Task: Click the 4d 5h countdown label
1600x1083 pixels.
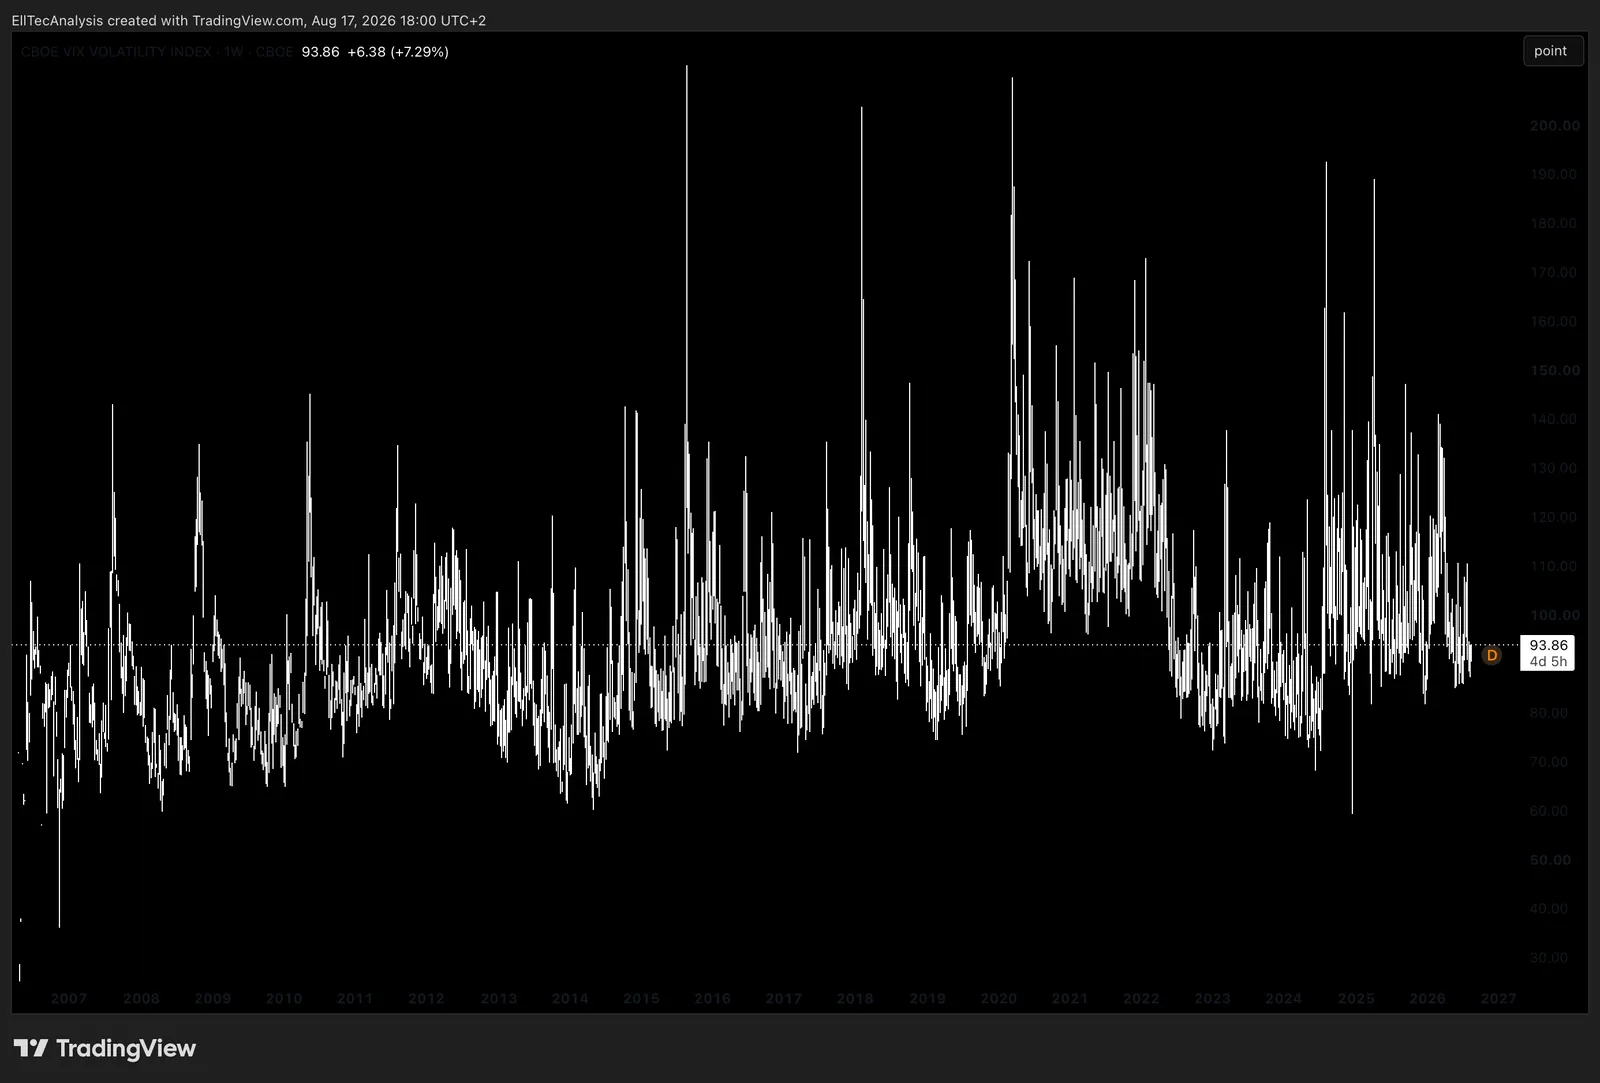Action: coord(1548,662)
